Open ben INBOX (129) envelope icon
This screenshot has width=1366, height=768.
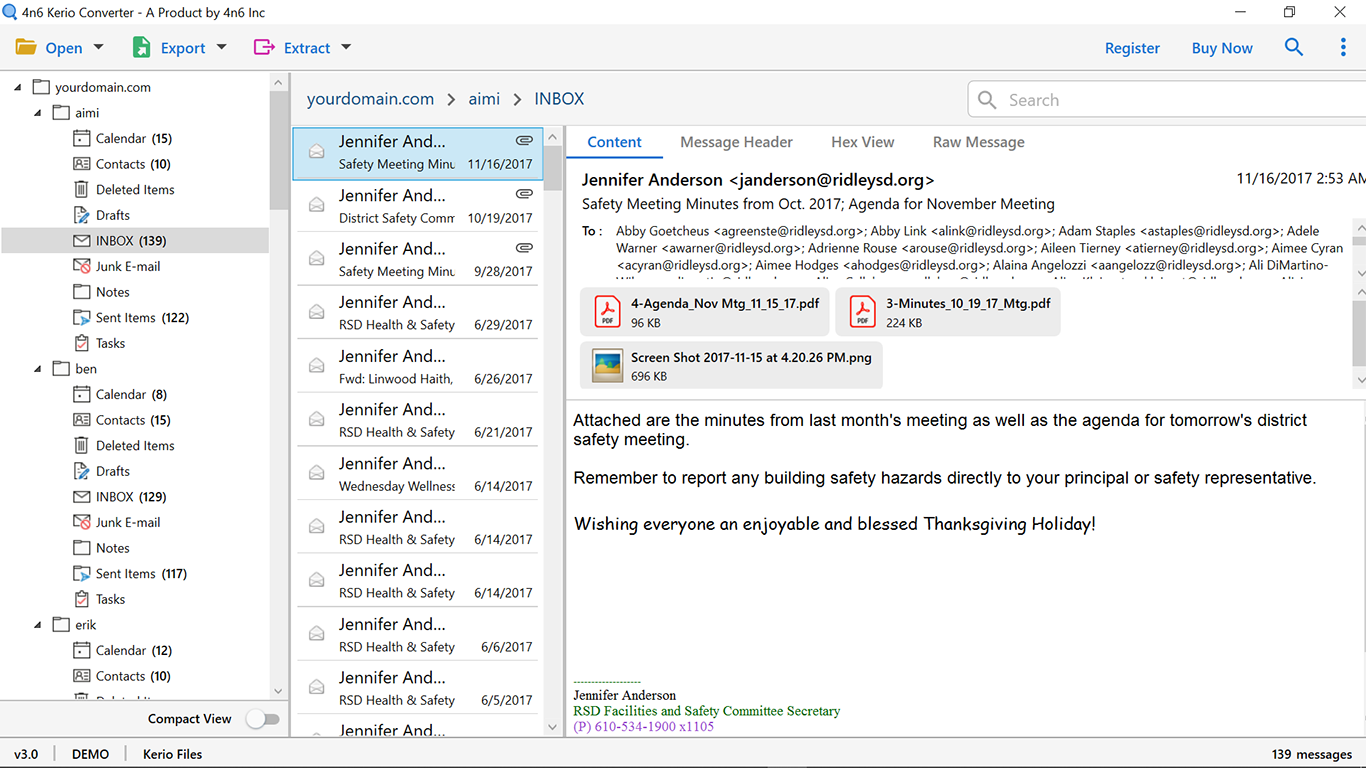[82, 497]
